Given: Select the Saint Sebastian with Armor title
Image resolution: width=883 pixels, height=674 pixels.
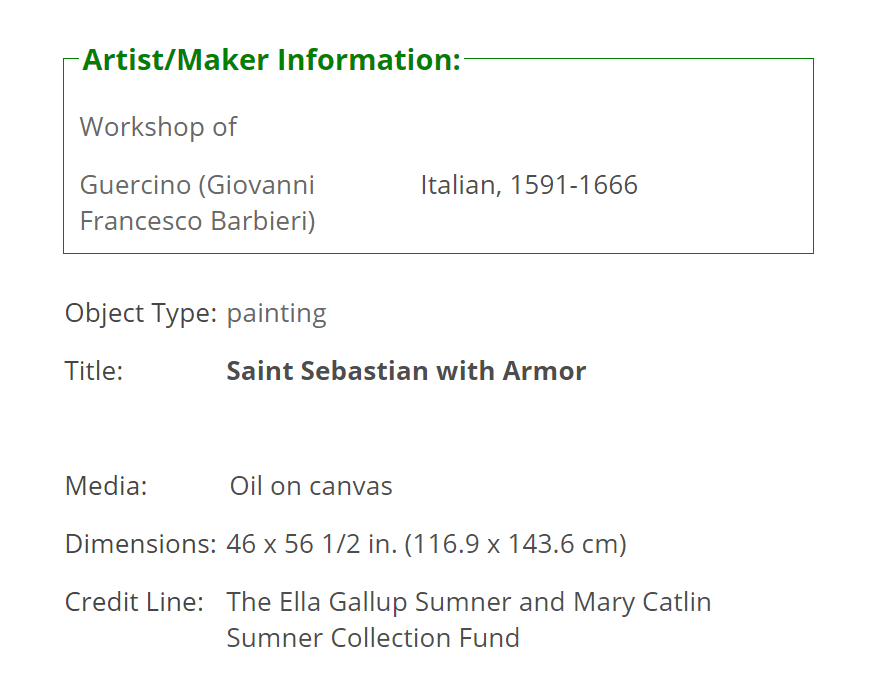Looking at the screenshot, I should [406, 371].
